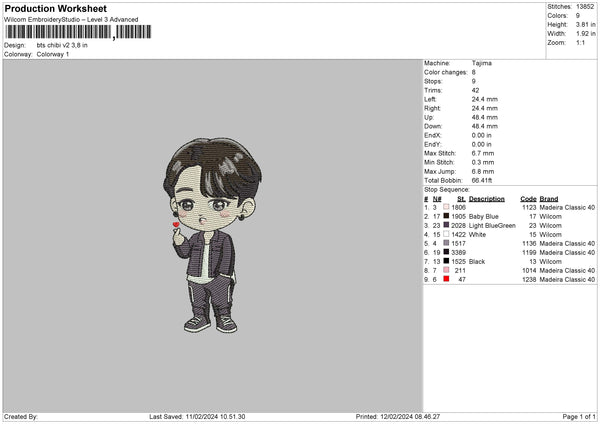Click the Machine value 'Tajima'

click(481, 63)
